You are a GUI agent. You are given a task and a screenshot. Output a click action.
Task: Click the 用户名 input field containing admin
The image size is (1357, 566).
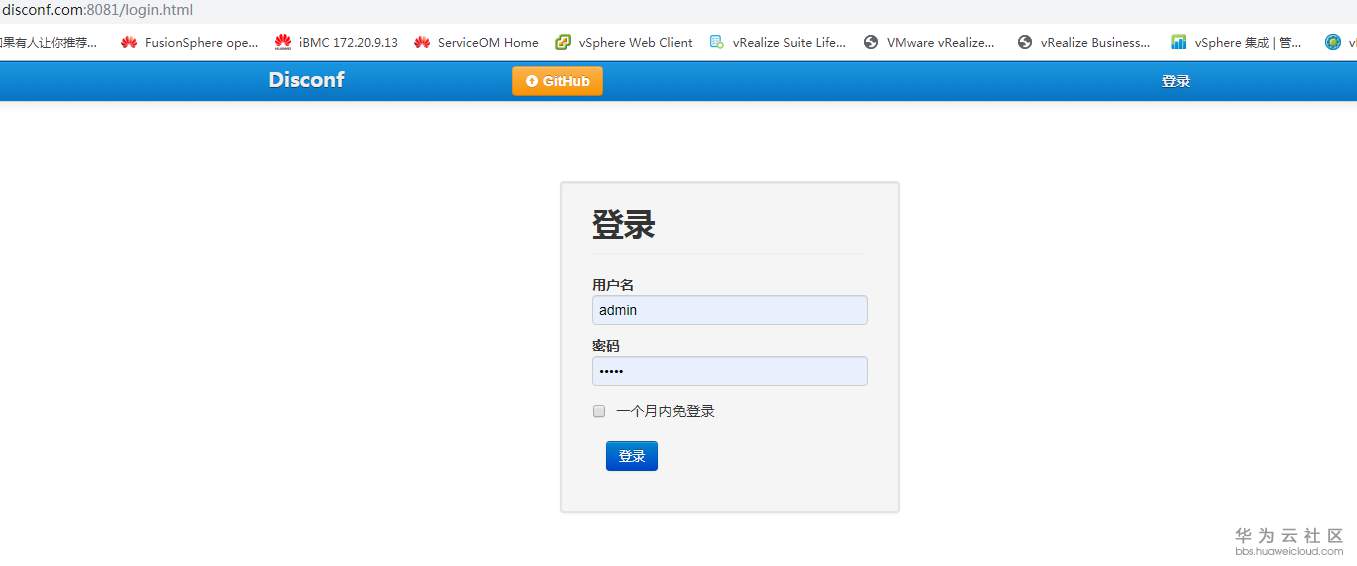click(730, 310)
